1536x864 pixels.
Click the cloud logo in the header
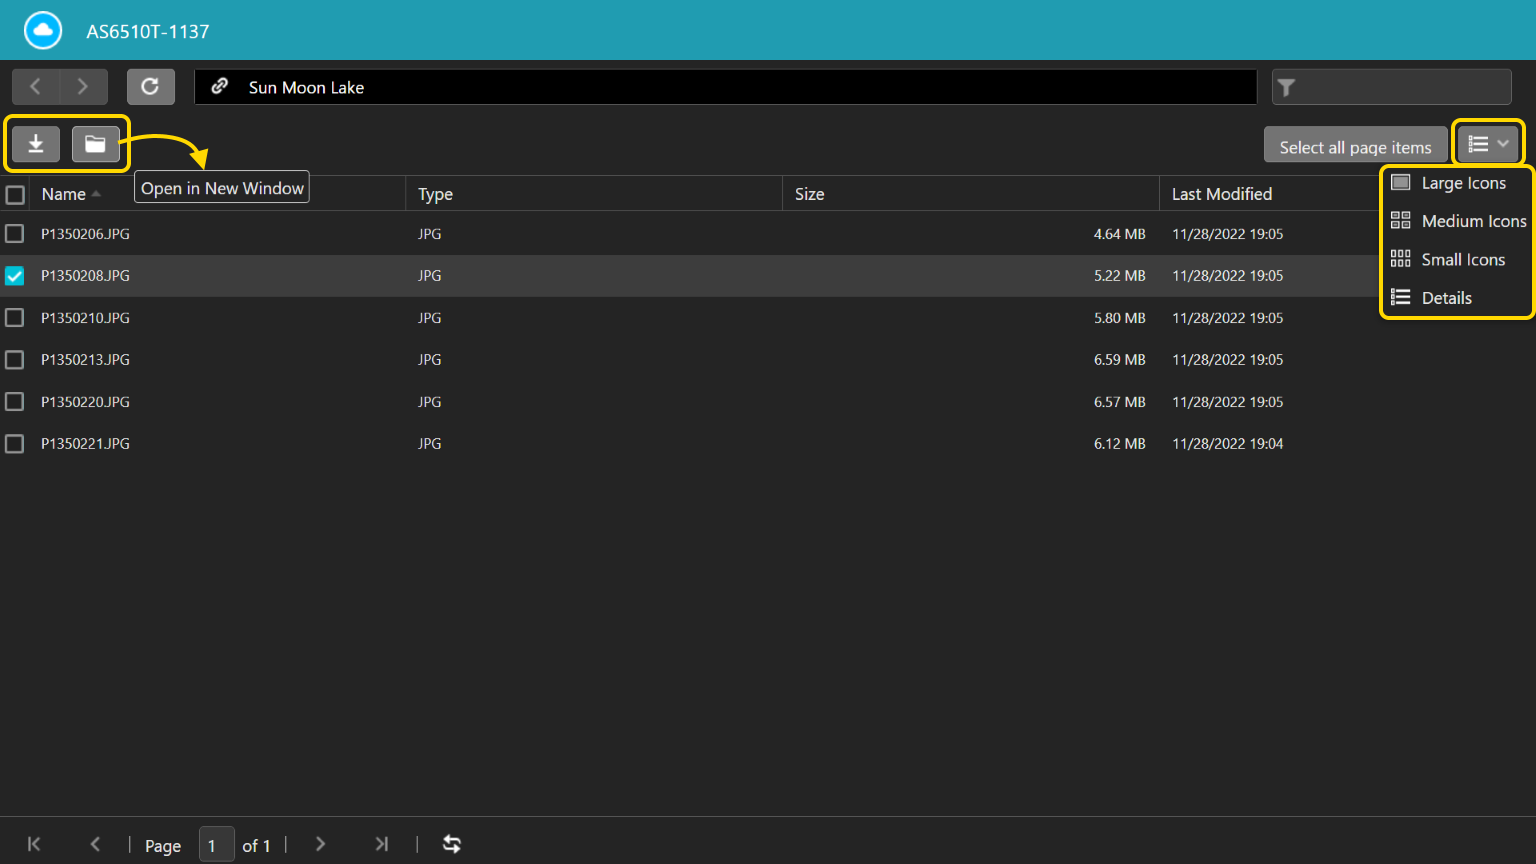tap(43, 31)
